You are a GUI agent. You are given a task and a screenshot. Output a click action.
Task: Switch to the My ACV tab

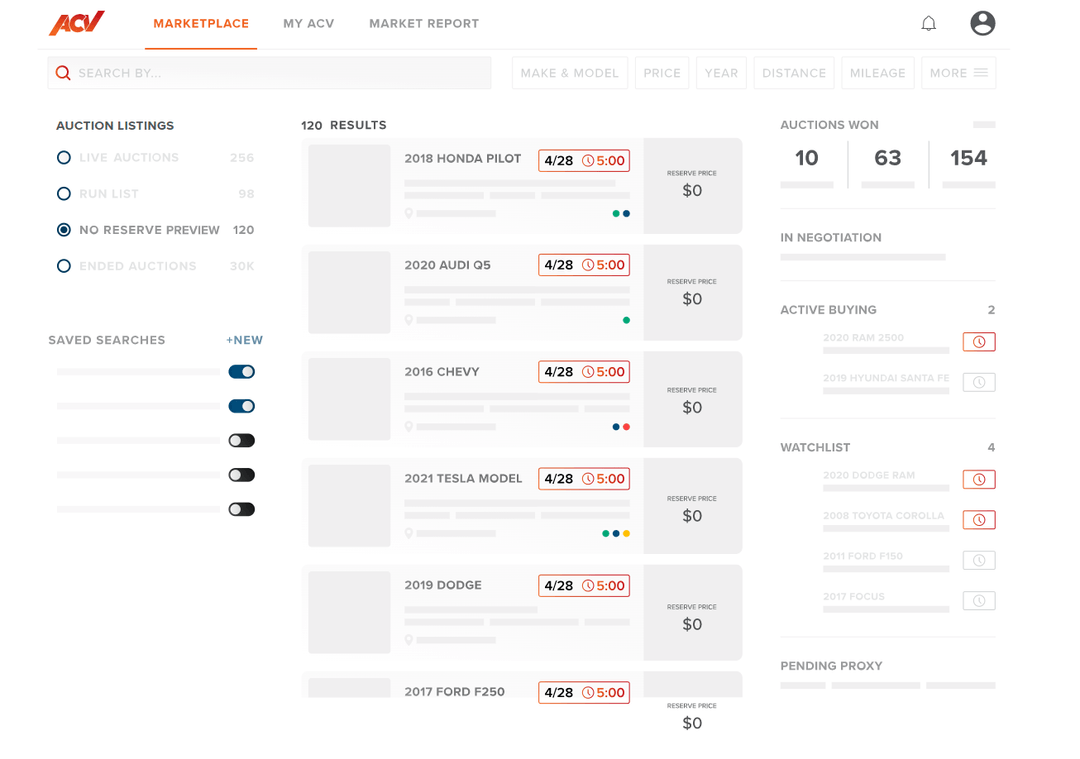(308, 23)
